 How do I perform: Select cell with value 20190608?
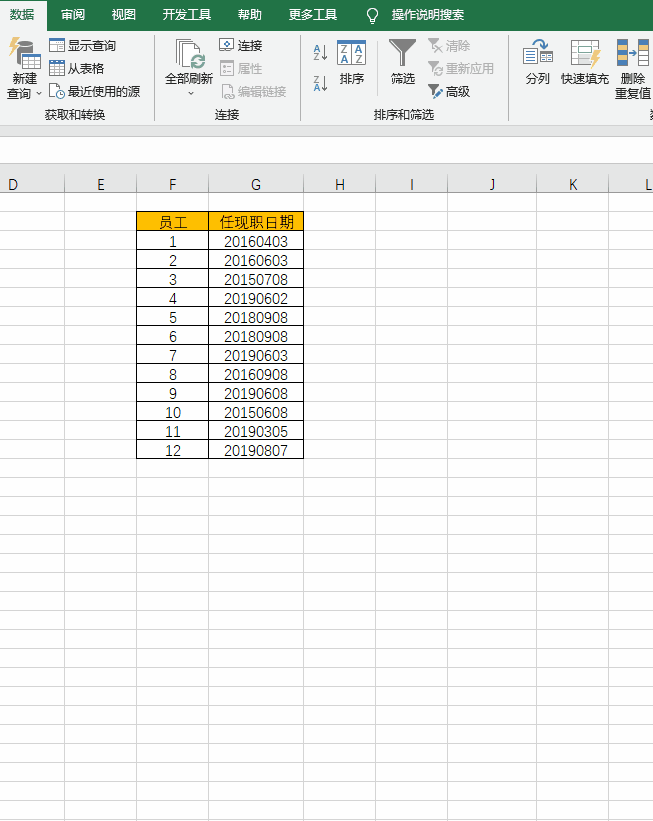256,392
